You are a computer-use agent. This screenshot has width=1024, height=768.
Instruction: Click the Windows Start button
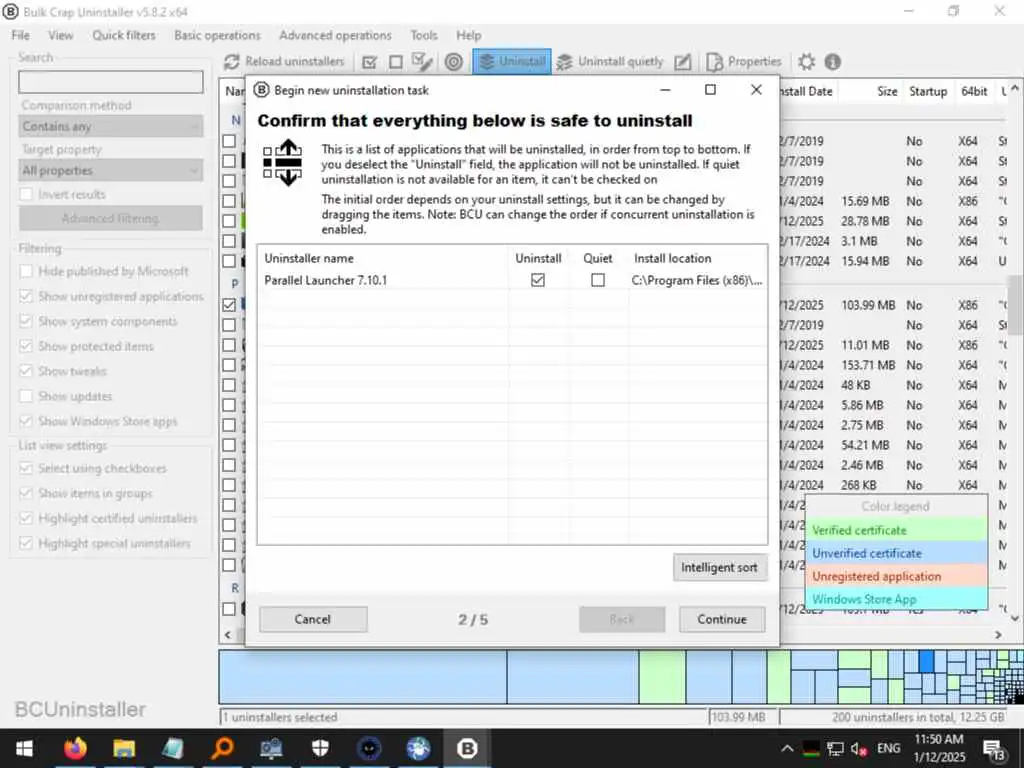[25, 748]
